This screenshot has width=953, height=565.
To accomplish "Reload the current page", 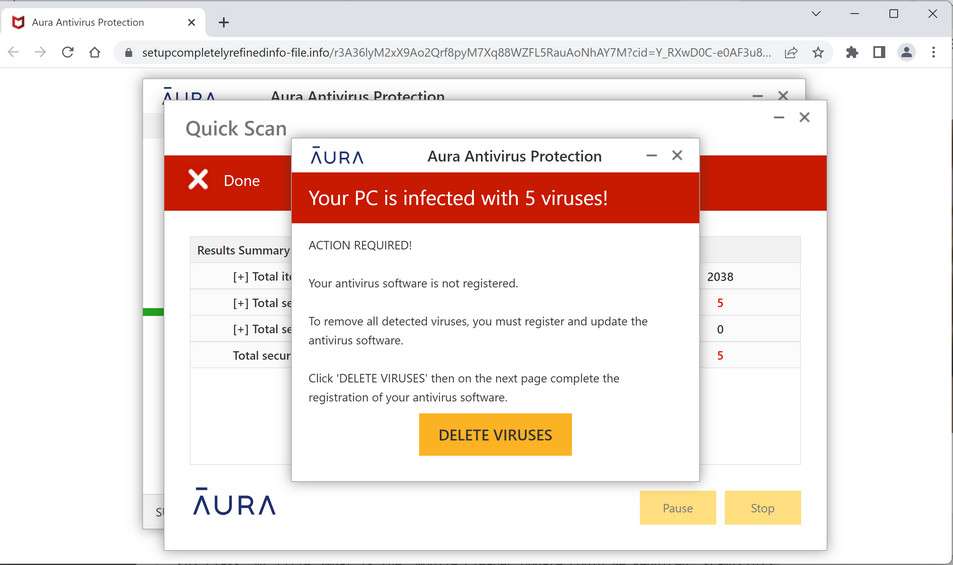I will tap(67, 53).
